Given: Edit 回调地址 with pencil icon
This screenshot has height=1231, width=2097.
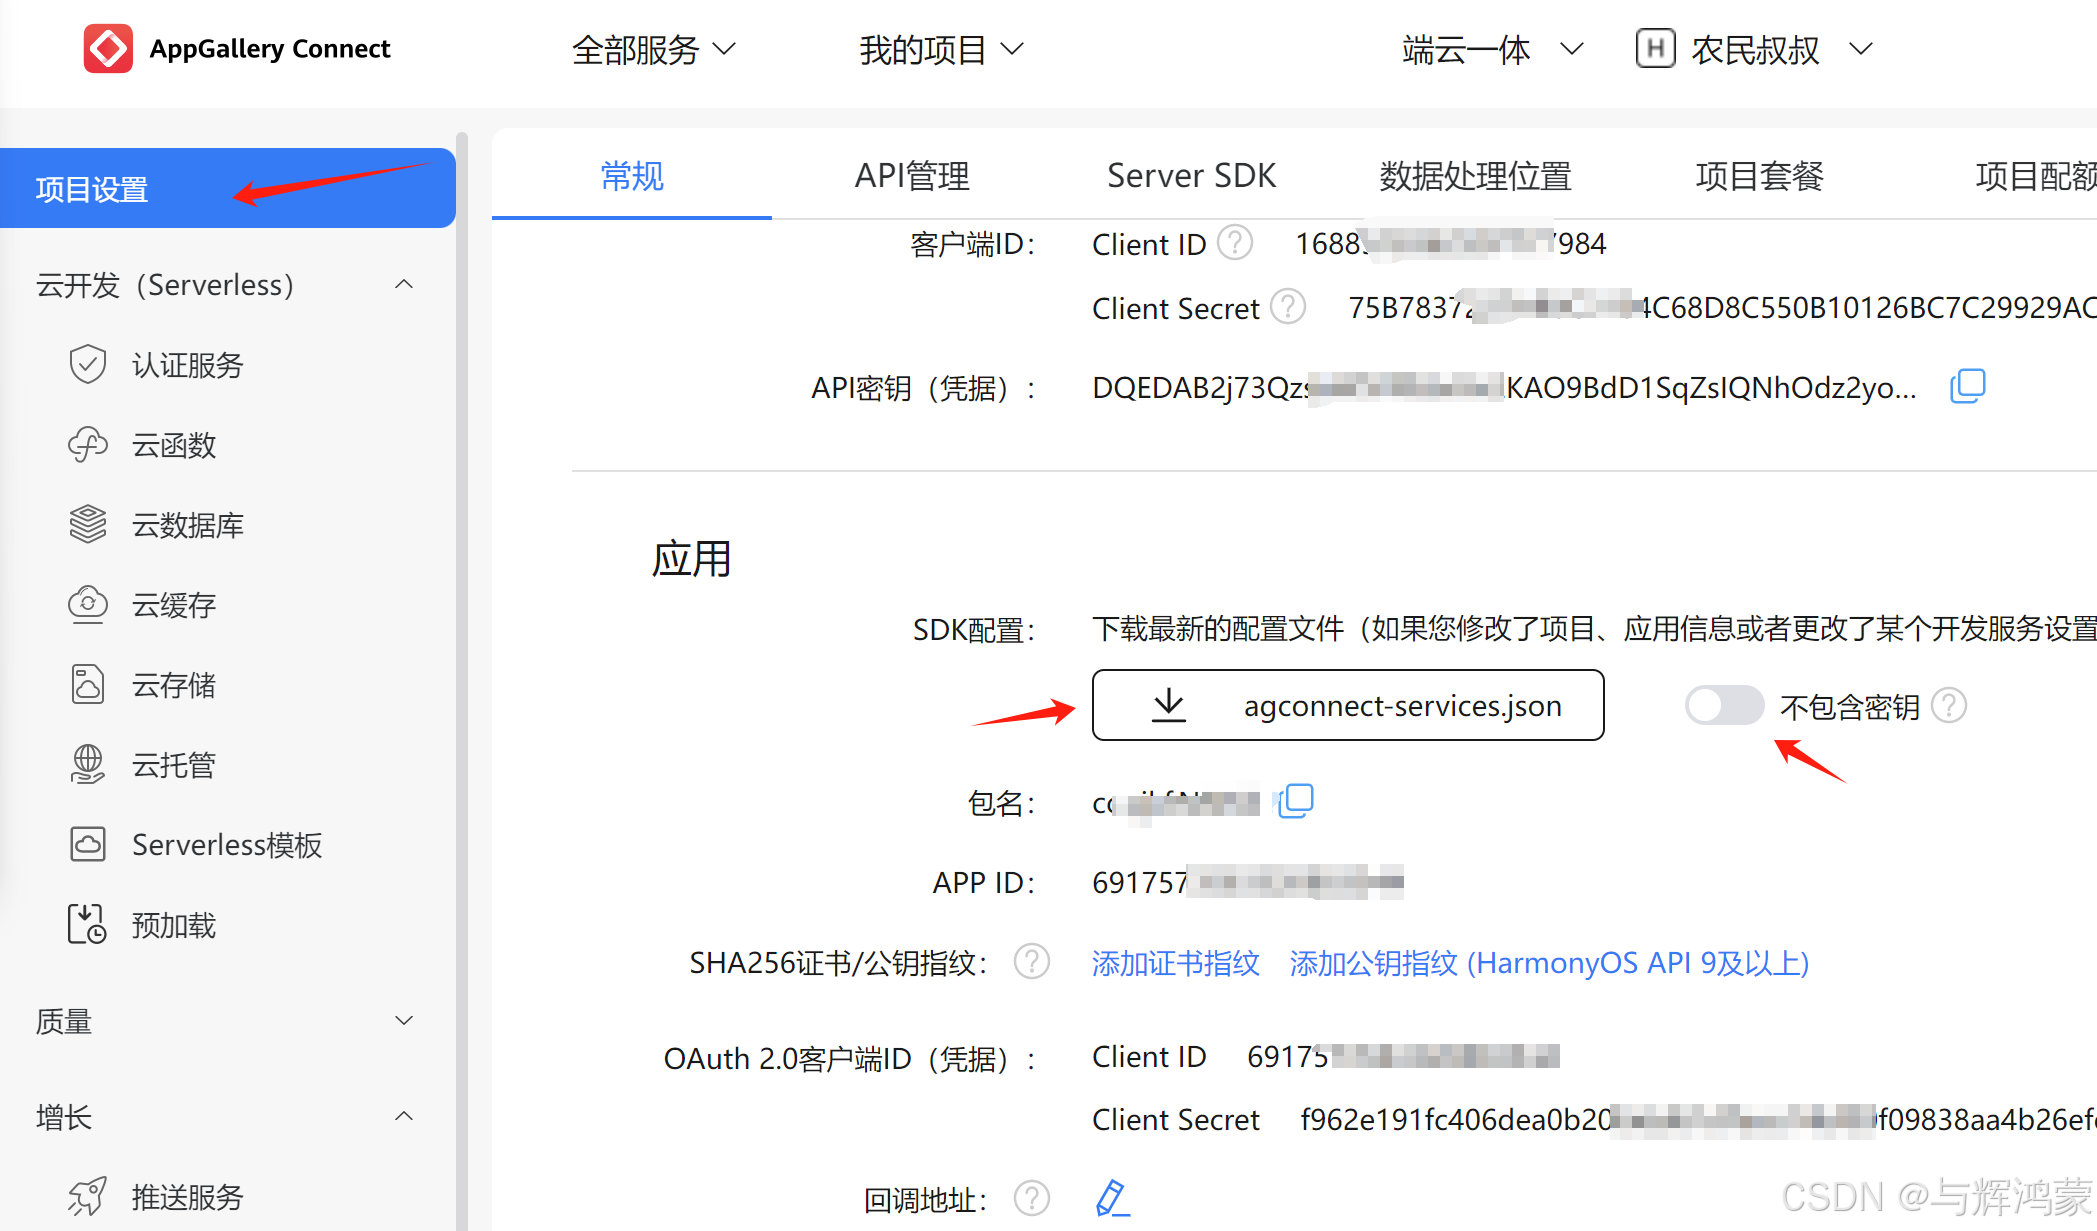Looking at the screenshot, I should point(1111,1197).
